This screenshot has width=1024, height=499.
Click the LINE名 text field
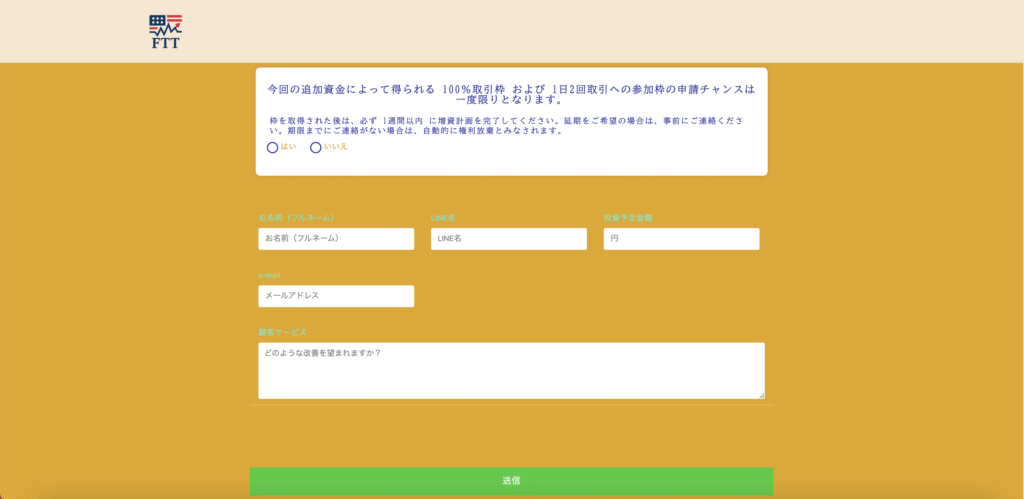(x=509, y=239)
